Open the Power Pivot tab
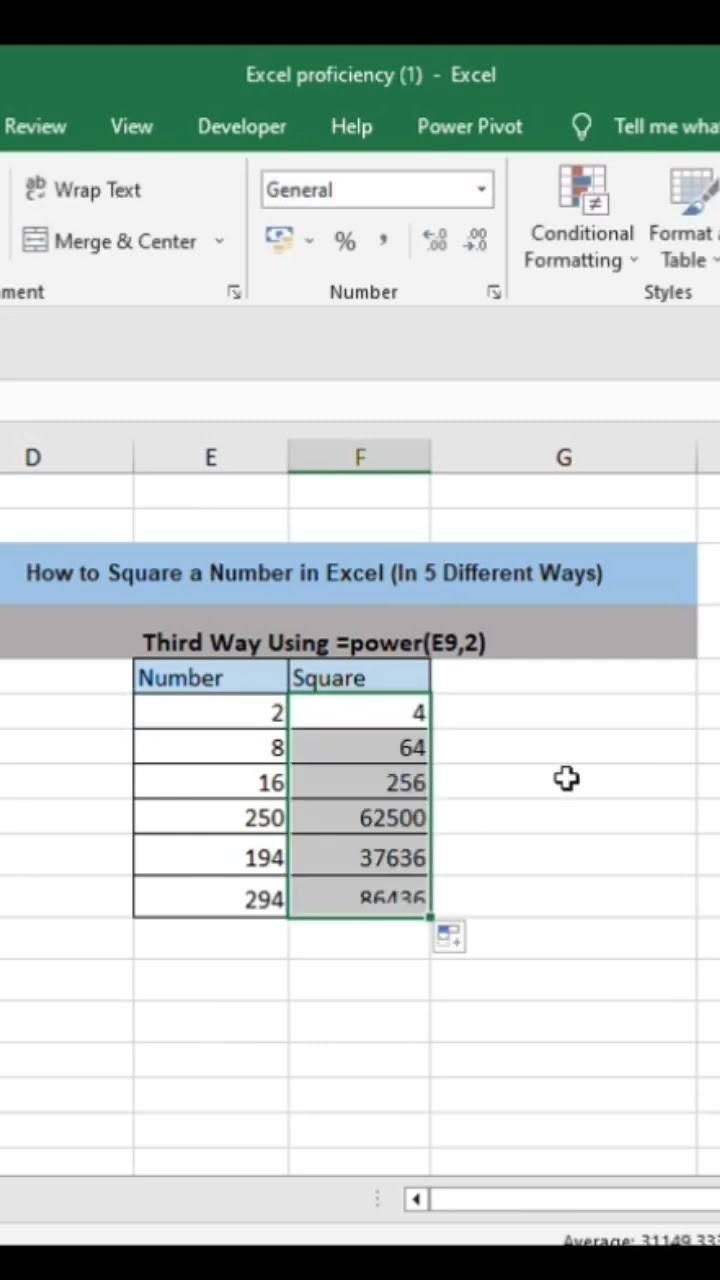 tap(470, 126)
